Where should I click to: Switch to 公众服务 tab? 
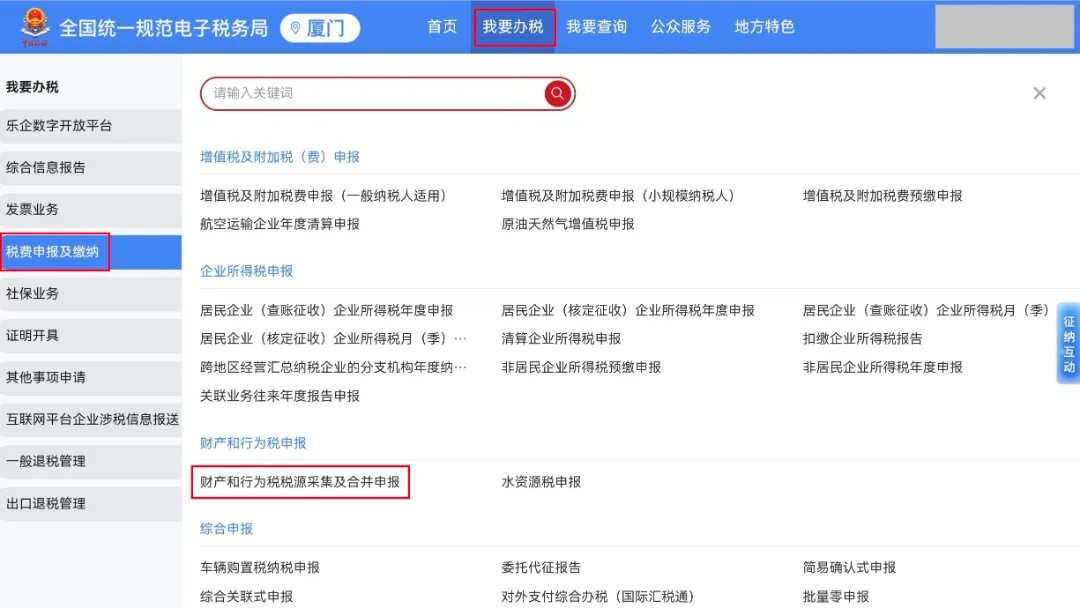[681, 27]
